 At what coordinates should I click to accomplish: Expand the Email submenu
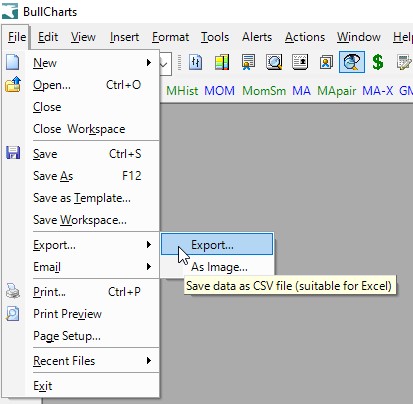point(92,267)
